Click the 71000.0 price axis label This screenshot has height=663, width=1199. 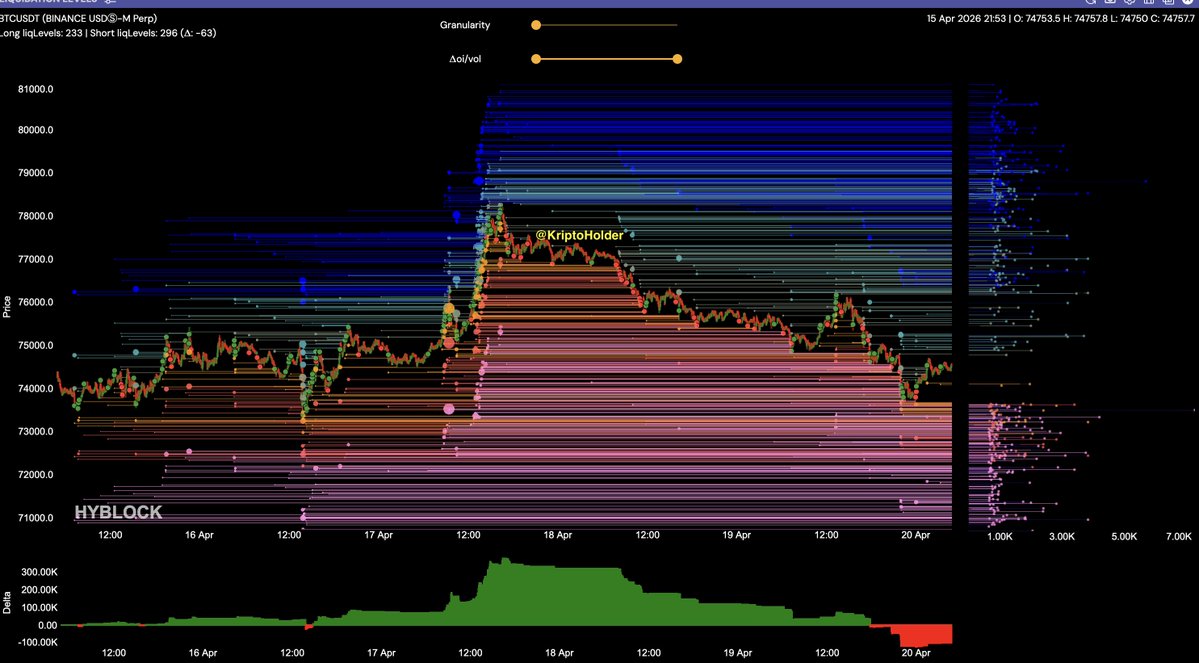pos(35,518)
